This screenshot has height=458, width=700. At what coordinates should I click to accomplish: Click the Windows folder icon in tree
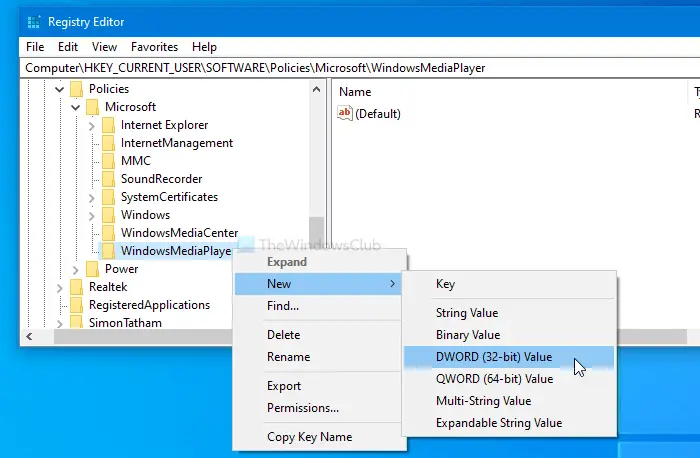tap(108, 215)
